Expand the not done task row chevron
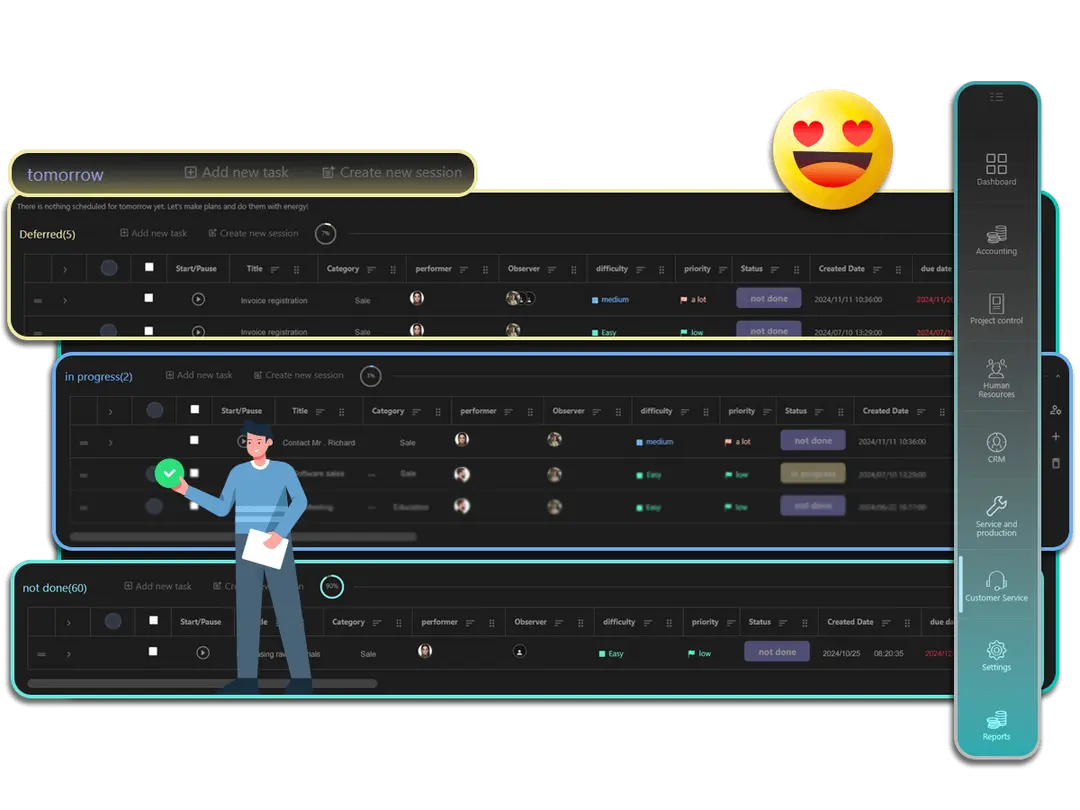1080x810 pixels. click(x=68, y=654)
